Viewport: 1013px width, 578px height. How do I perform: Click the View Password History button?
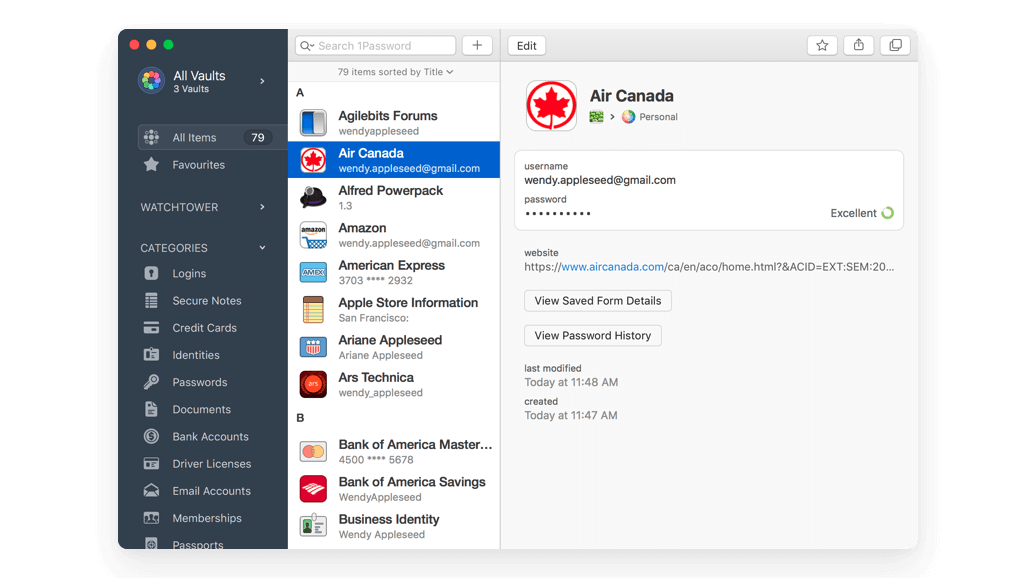point(592,335)
